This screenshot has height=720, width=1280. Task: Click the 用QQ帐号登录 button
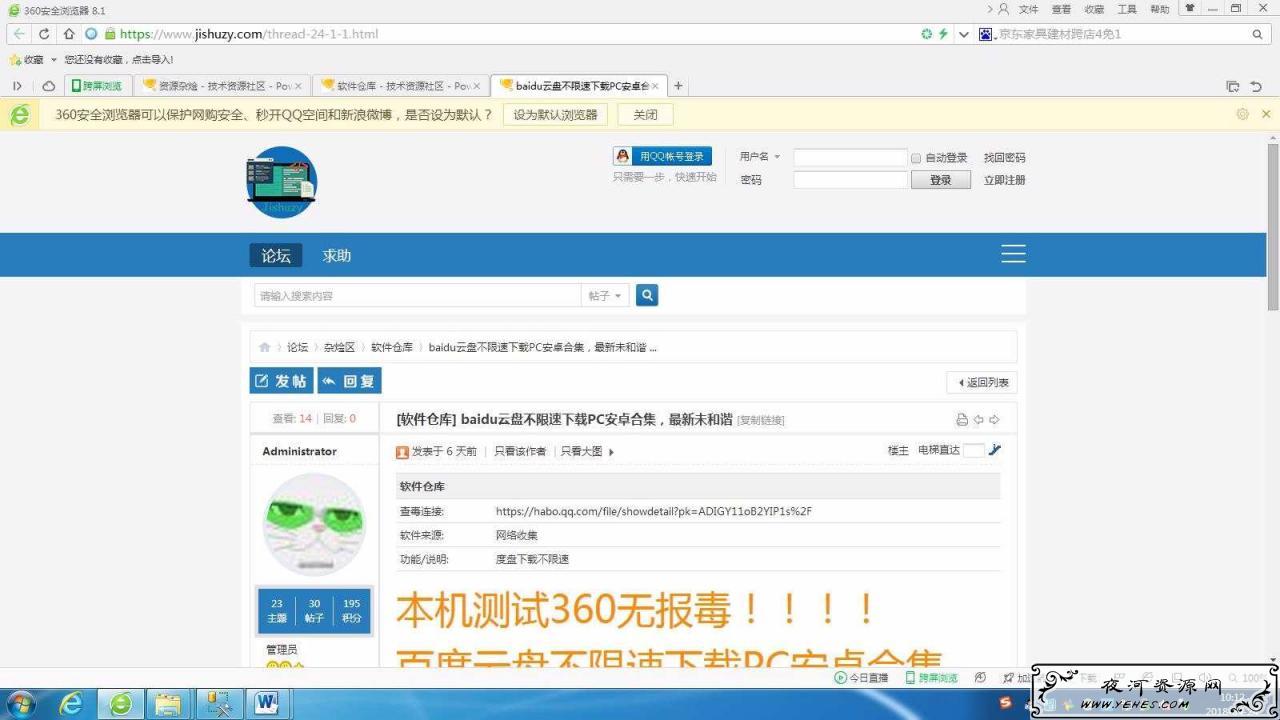click(662, 156)
